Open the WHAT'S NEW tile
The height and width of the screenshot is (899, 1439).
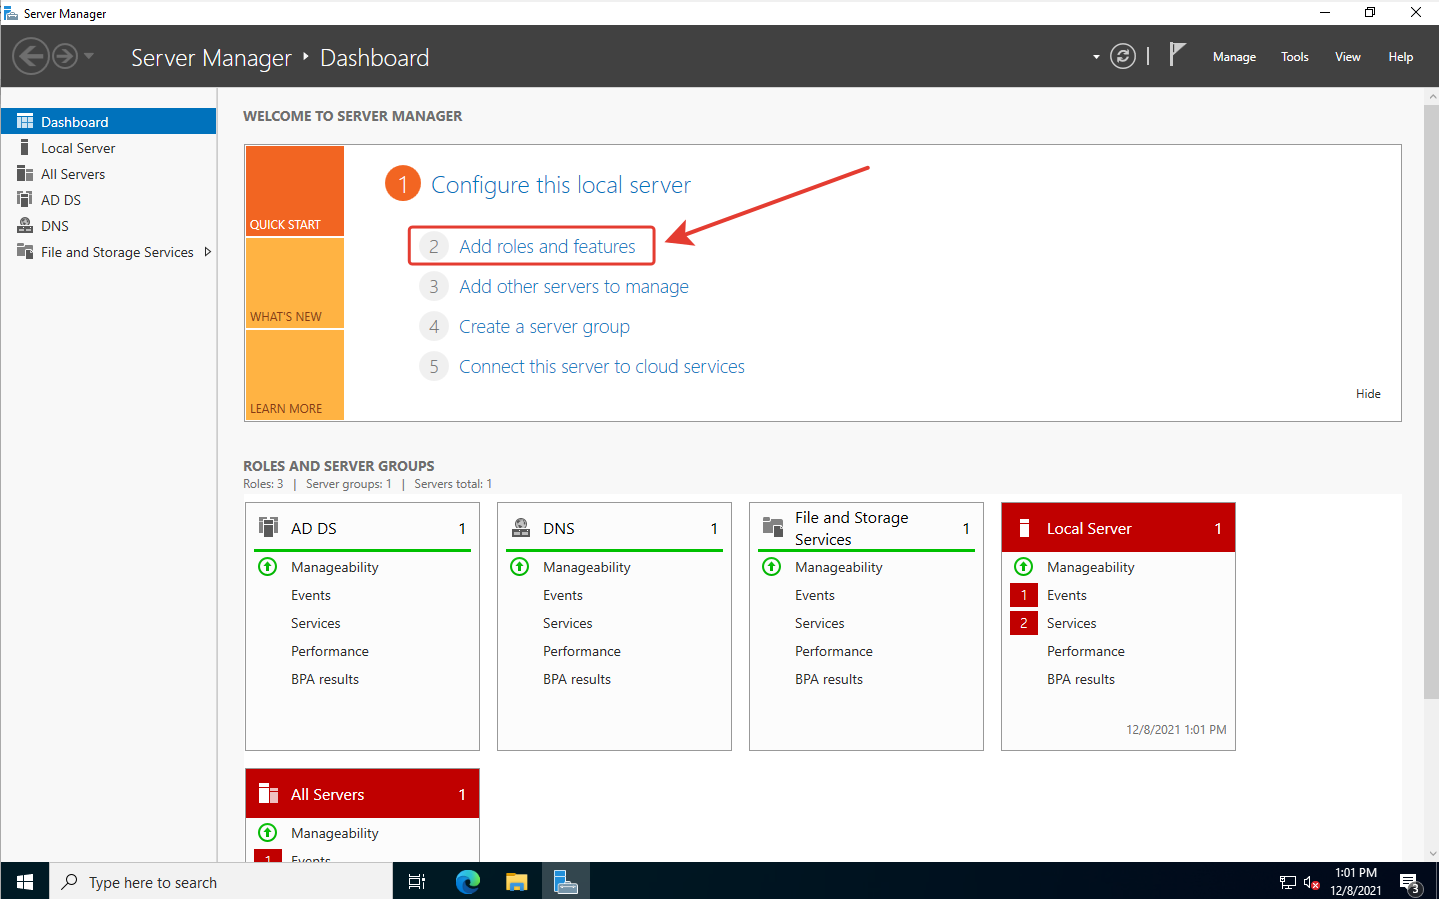coord(294,284)
